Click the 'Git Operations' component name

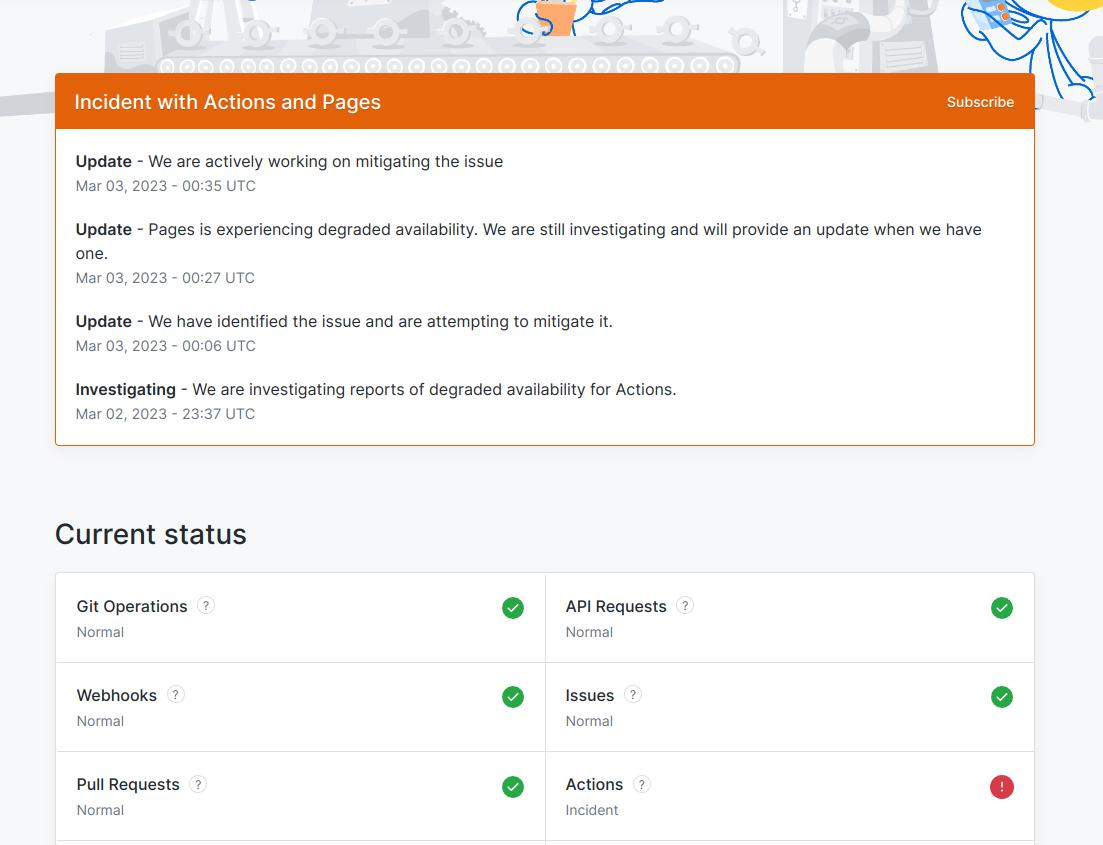tap(132, 606)
